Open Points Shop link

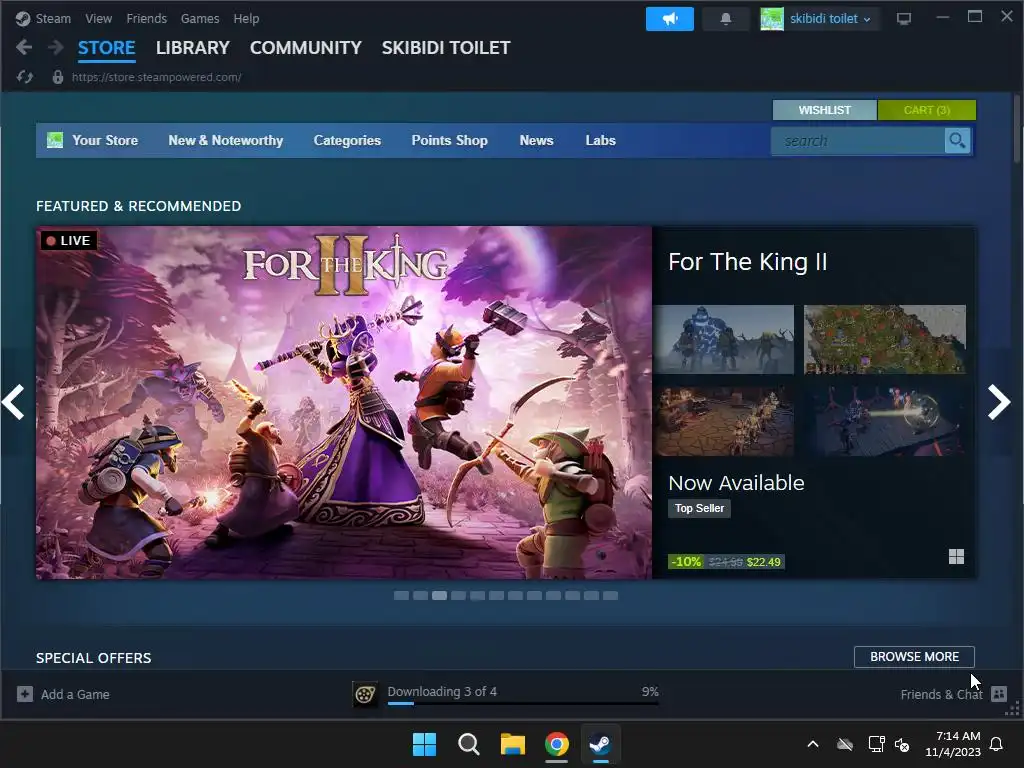(449, 140)
